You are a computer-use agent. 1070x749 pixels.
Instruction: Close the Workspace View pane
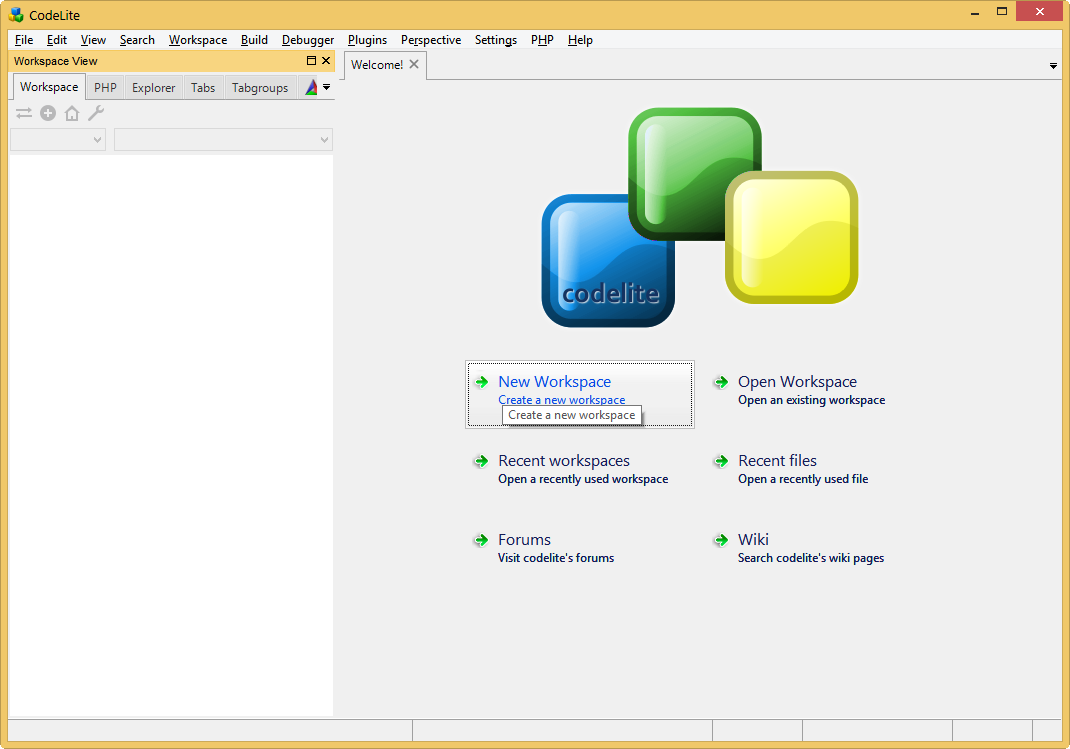[x=326, y=61]
